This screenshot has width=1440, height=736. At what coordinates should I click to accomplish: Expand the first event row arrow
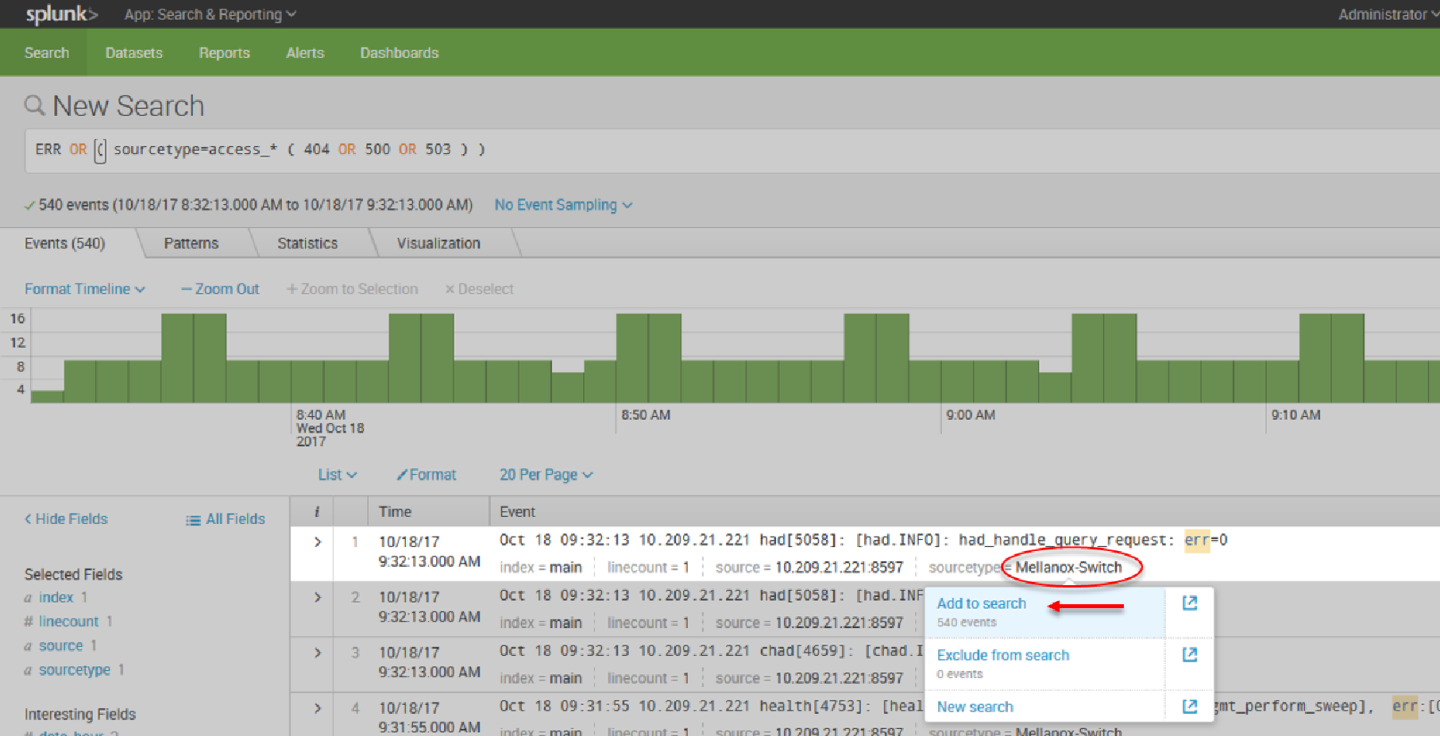click(x=316, y=542)
